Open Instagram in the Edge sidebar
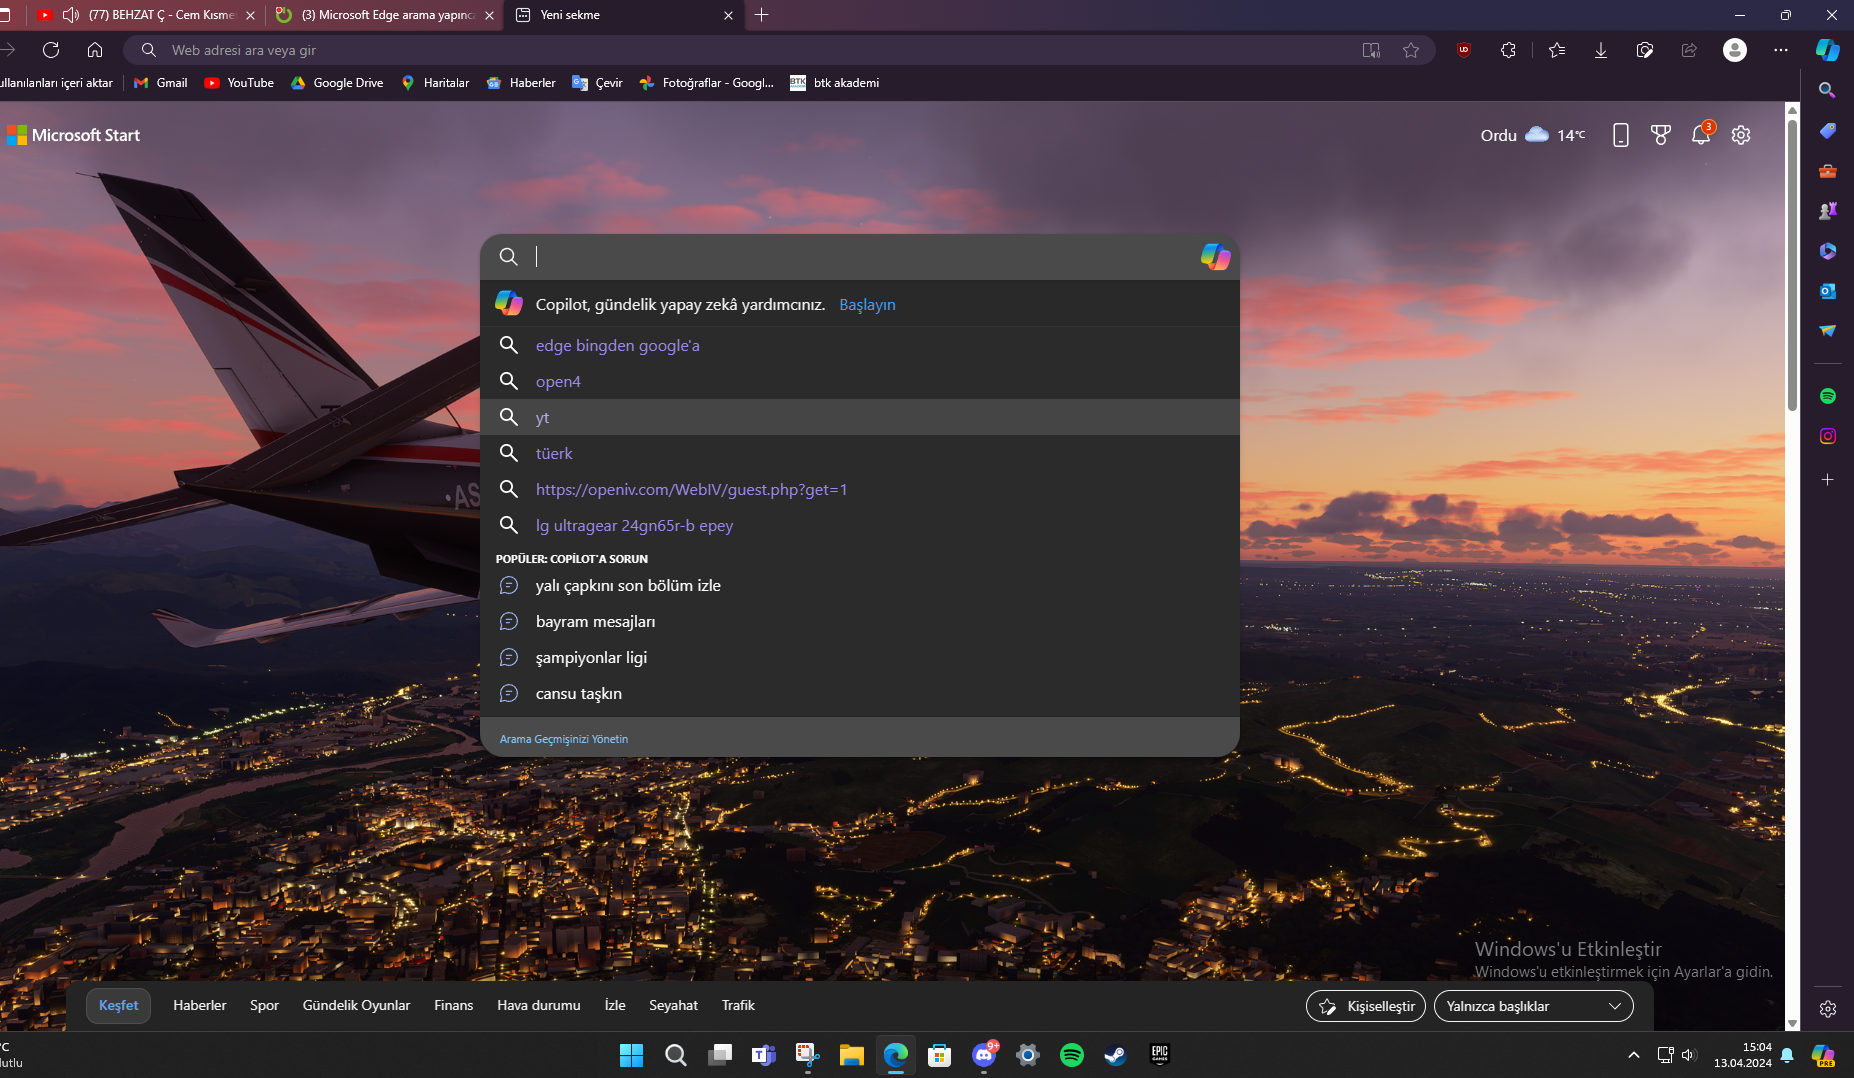The height and width of the screenshot is (1078, 1854). pyautogui.click(x=1827, y=436)
